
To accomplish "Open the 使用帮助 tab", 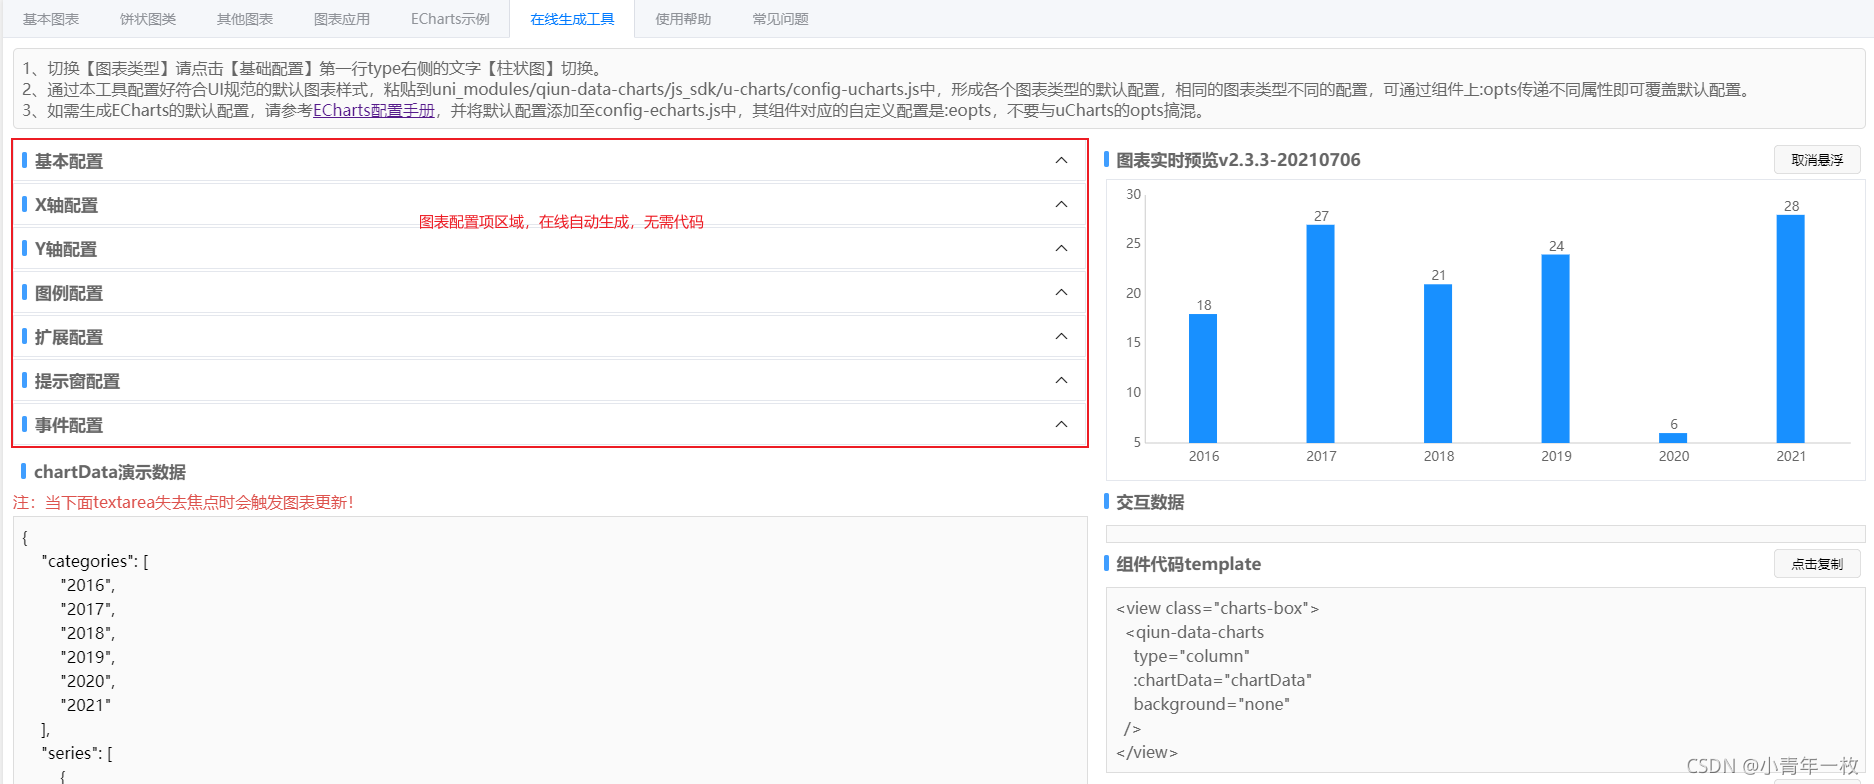I will pos(683,19).
